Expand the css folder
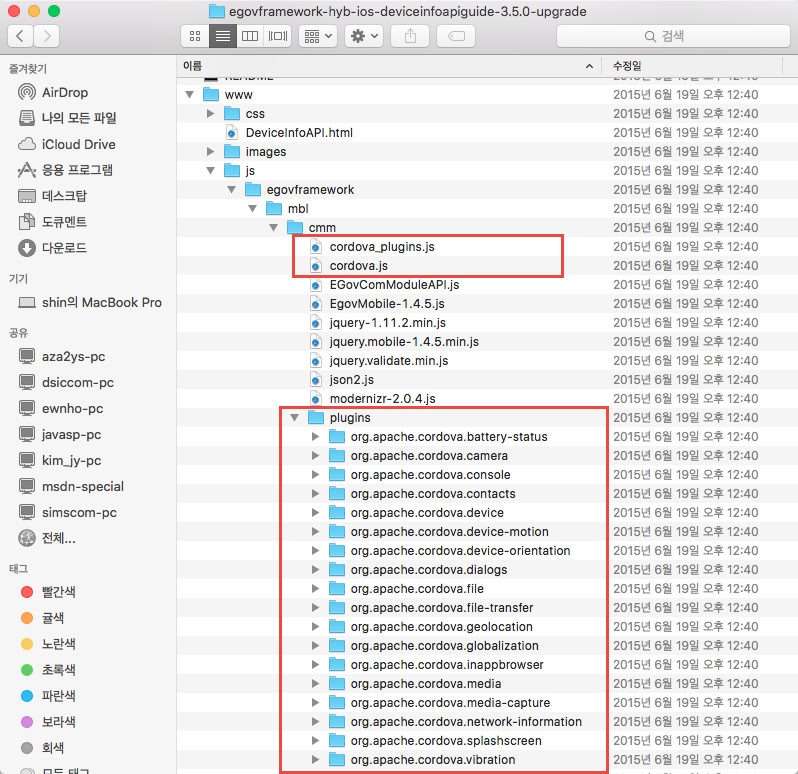Image resolution: width=798 pixels, height=774 pixels. tap(211, 114)
